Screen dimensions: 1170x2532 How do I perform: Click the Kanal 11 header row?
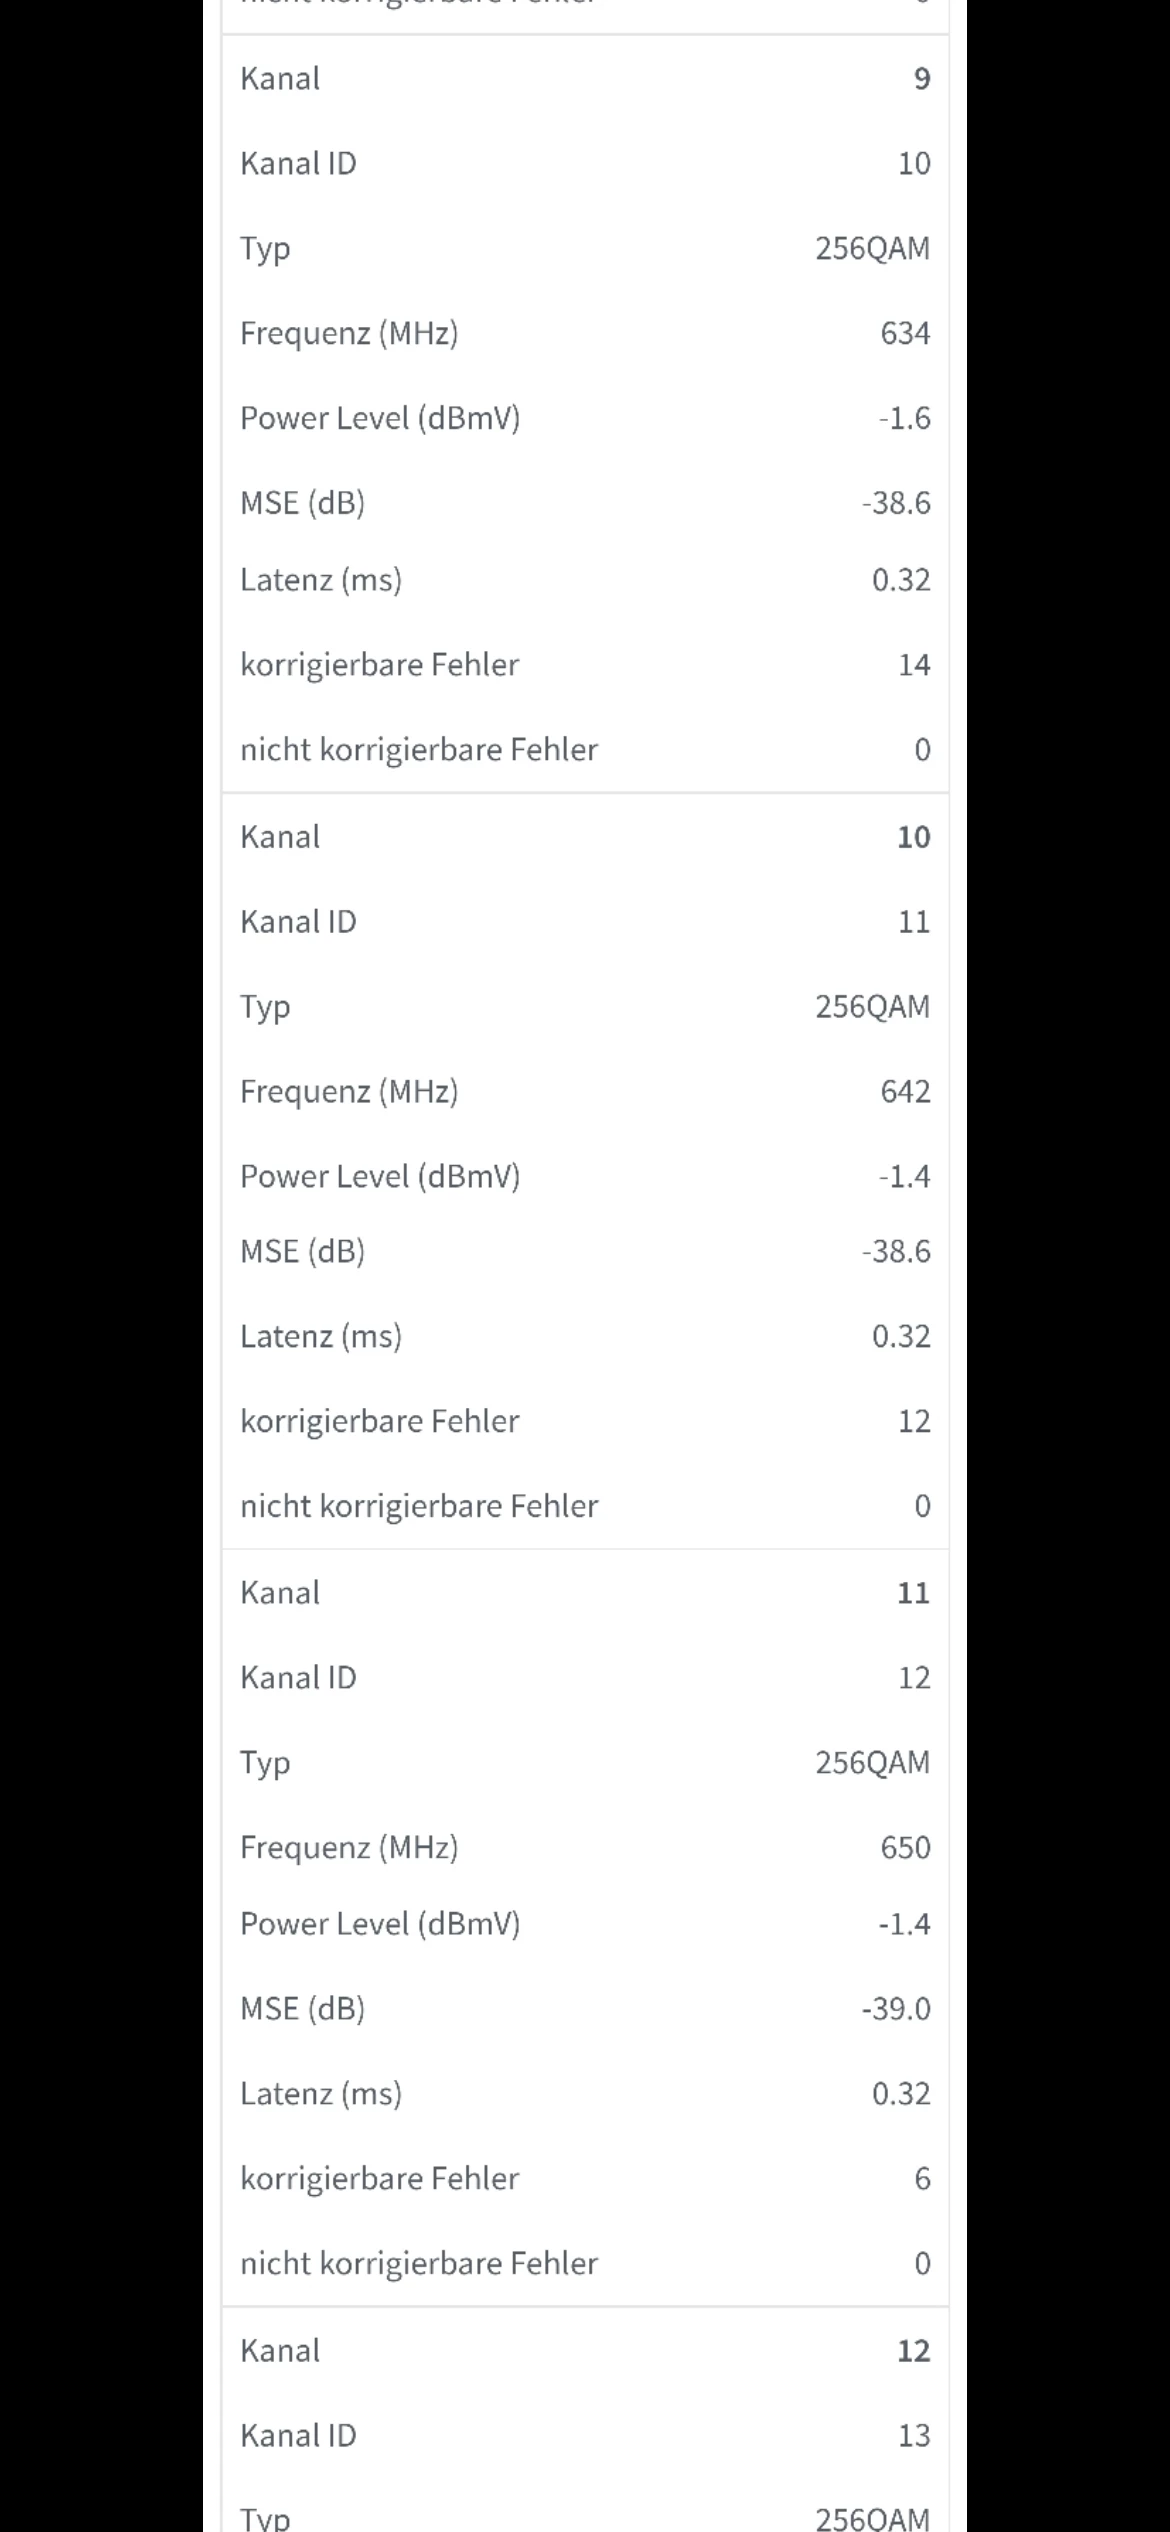(584, 1593)
